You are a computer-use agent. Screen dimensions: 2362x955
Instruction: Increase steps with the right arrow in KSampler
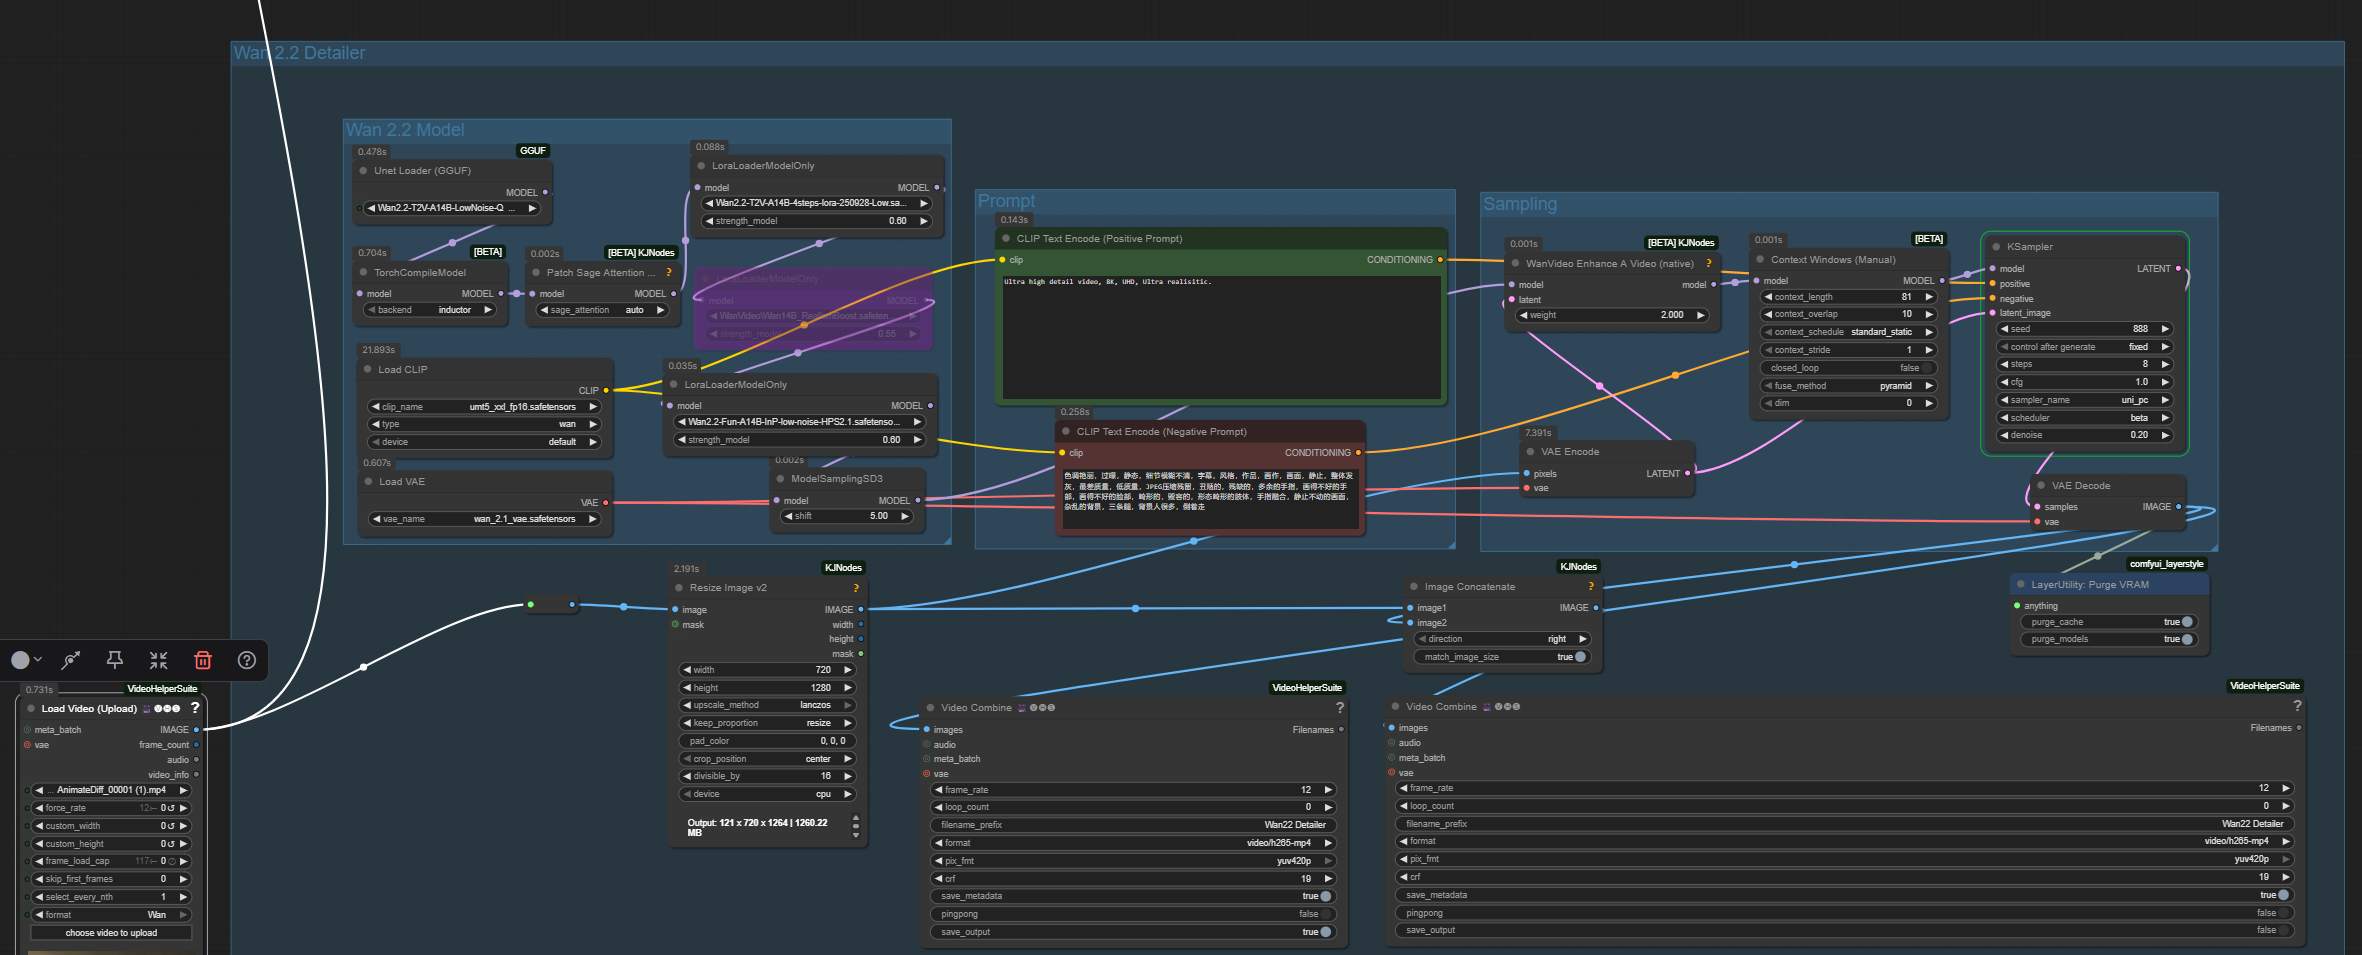click(x=2165, y=365)
